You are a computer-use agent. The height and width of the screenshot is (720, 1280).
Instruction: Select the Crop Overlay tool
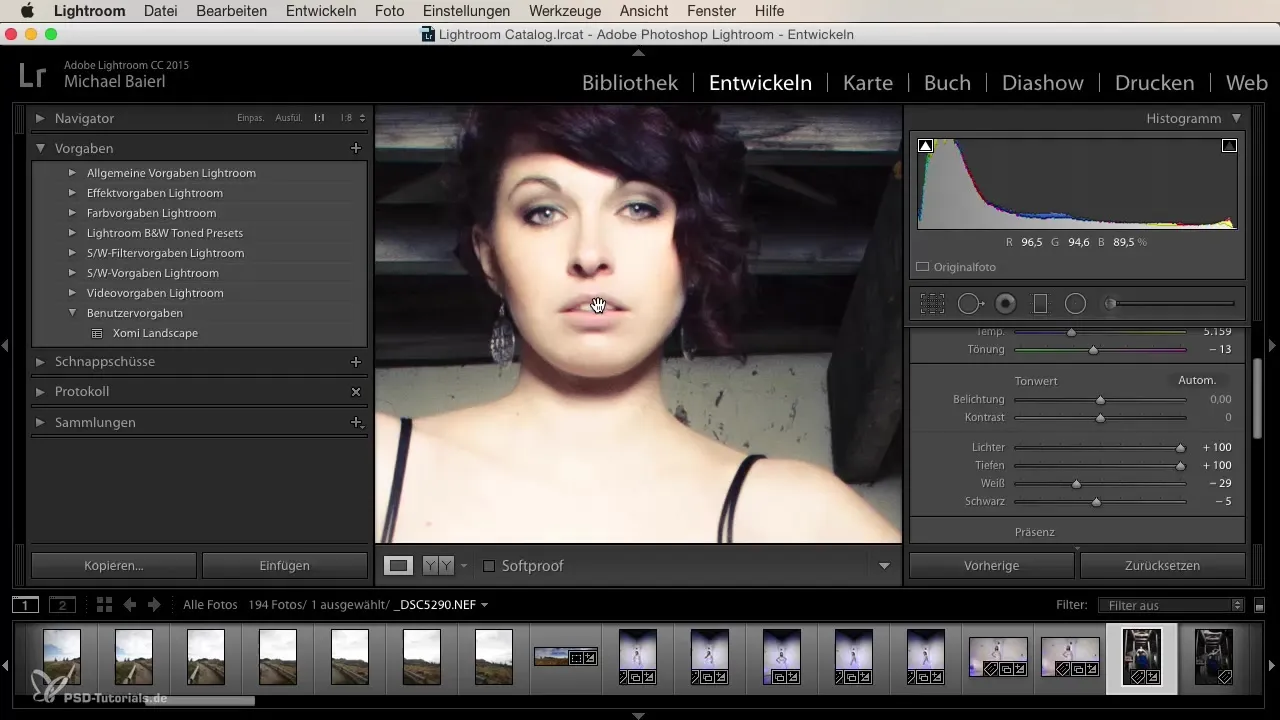coord(932,304)
